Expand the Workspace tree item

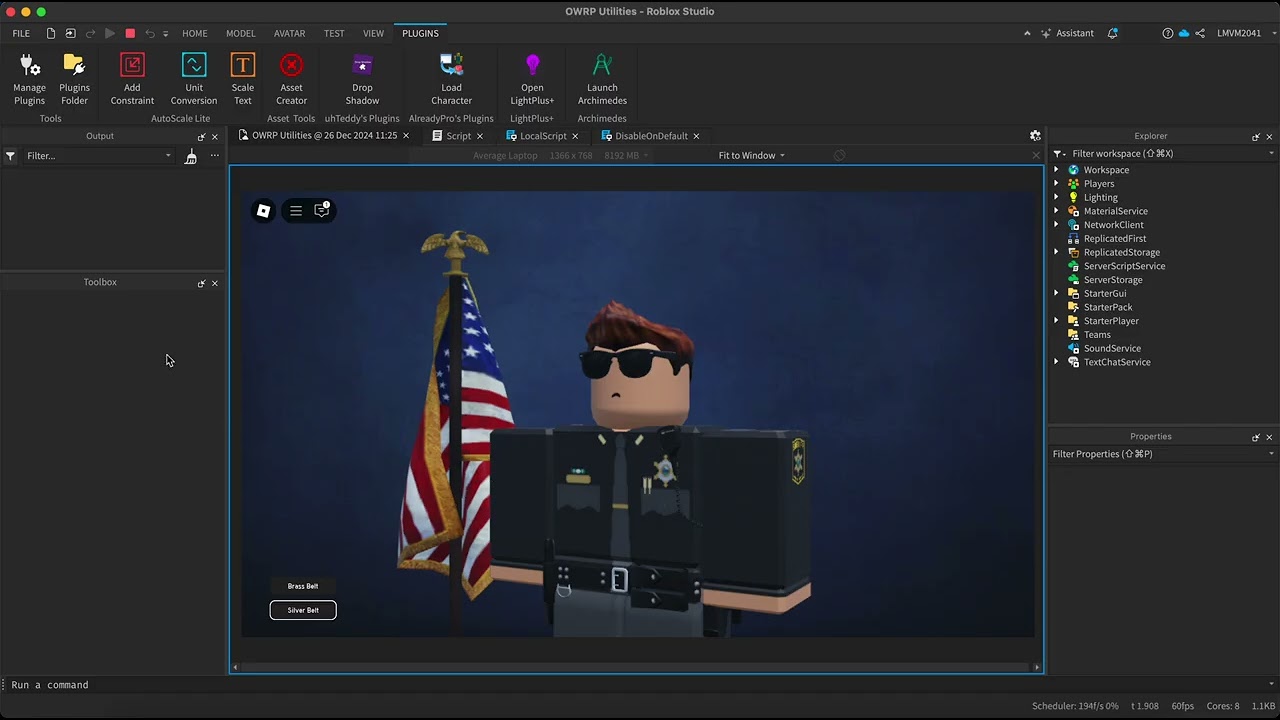1057,170
